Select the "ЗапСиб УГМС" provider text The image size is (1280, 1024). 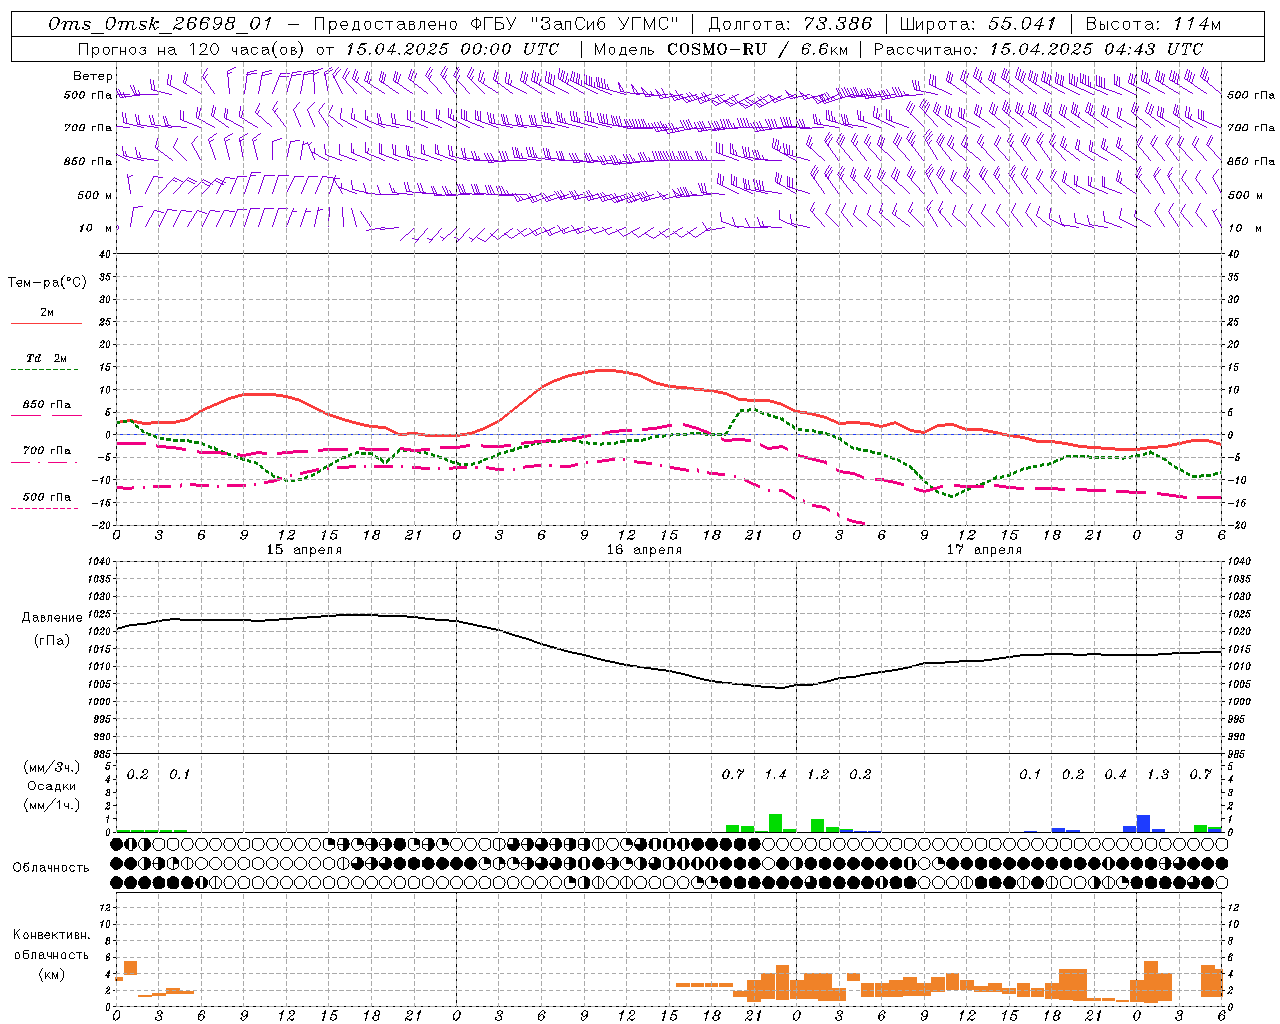click(606, 24)
